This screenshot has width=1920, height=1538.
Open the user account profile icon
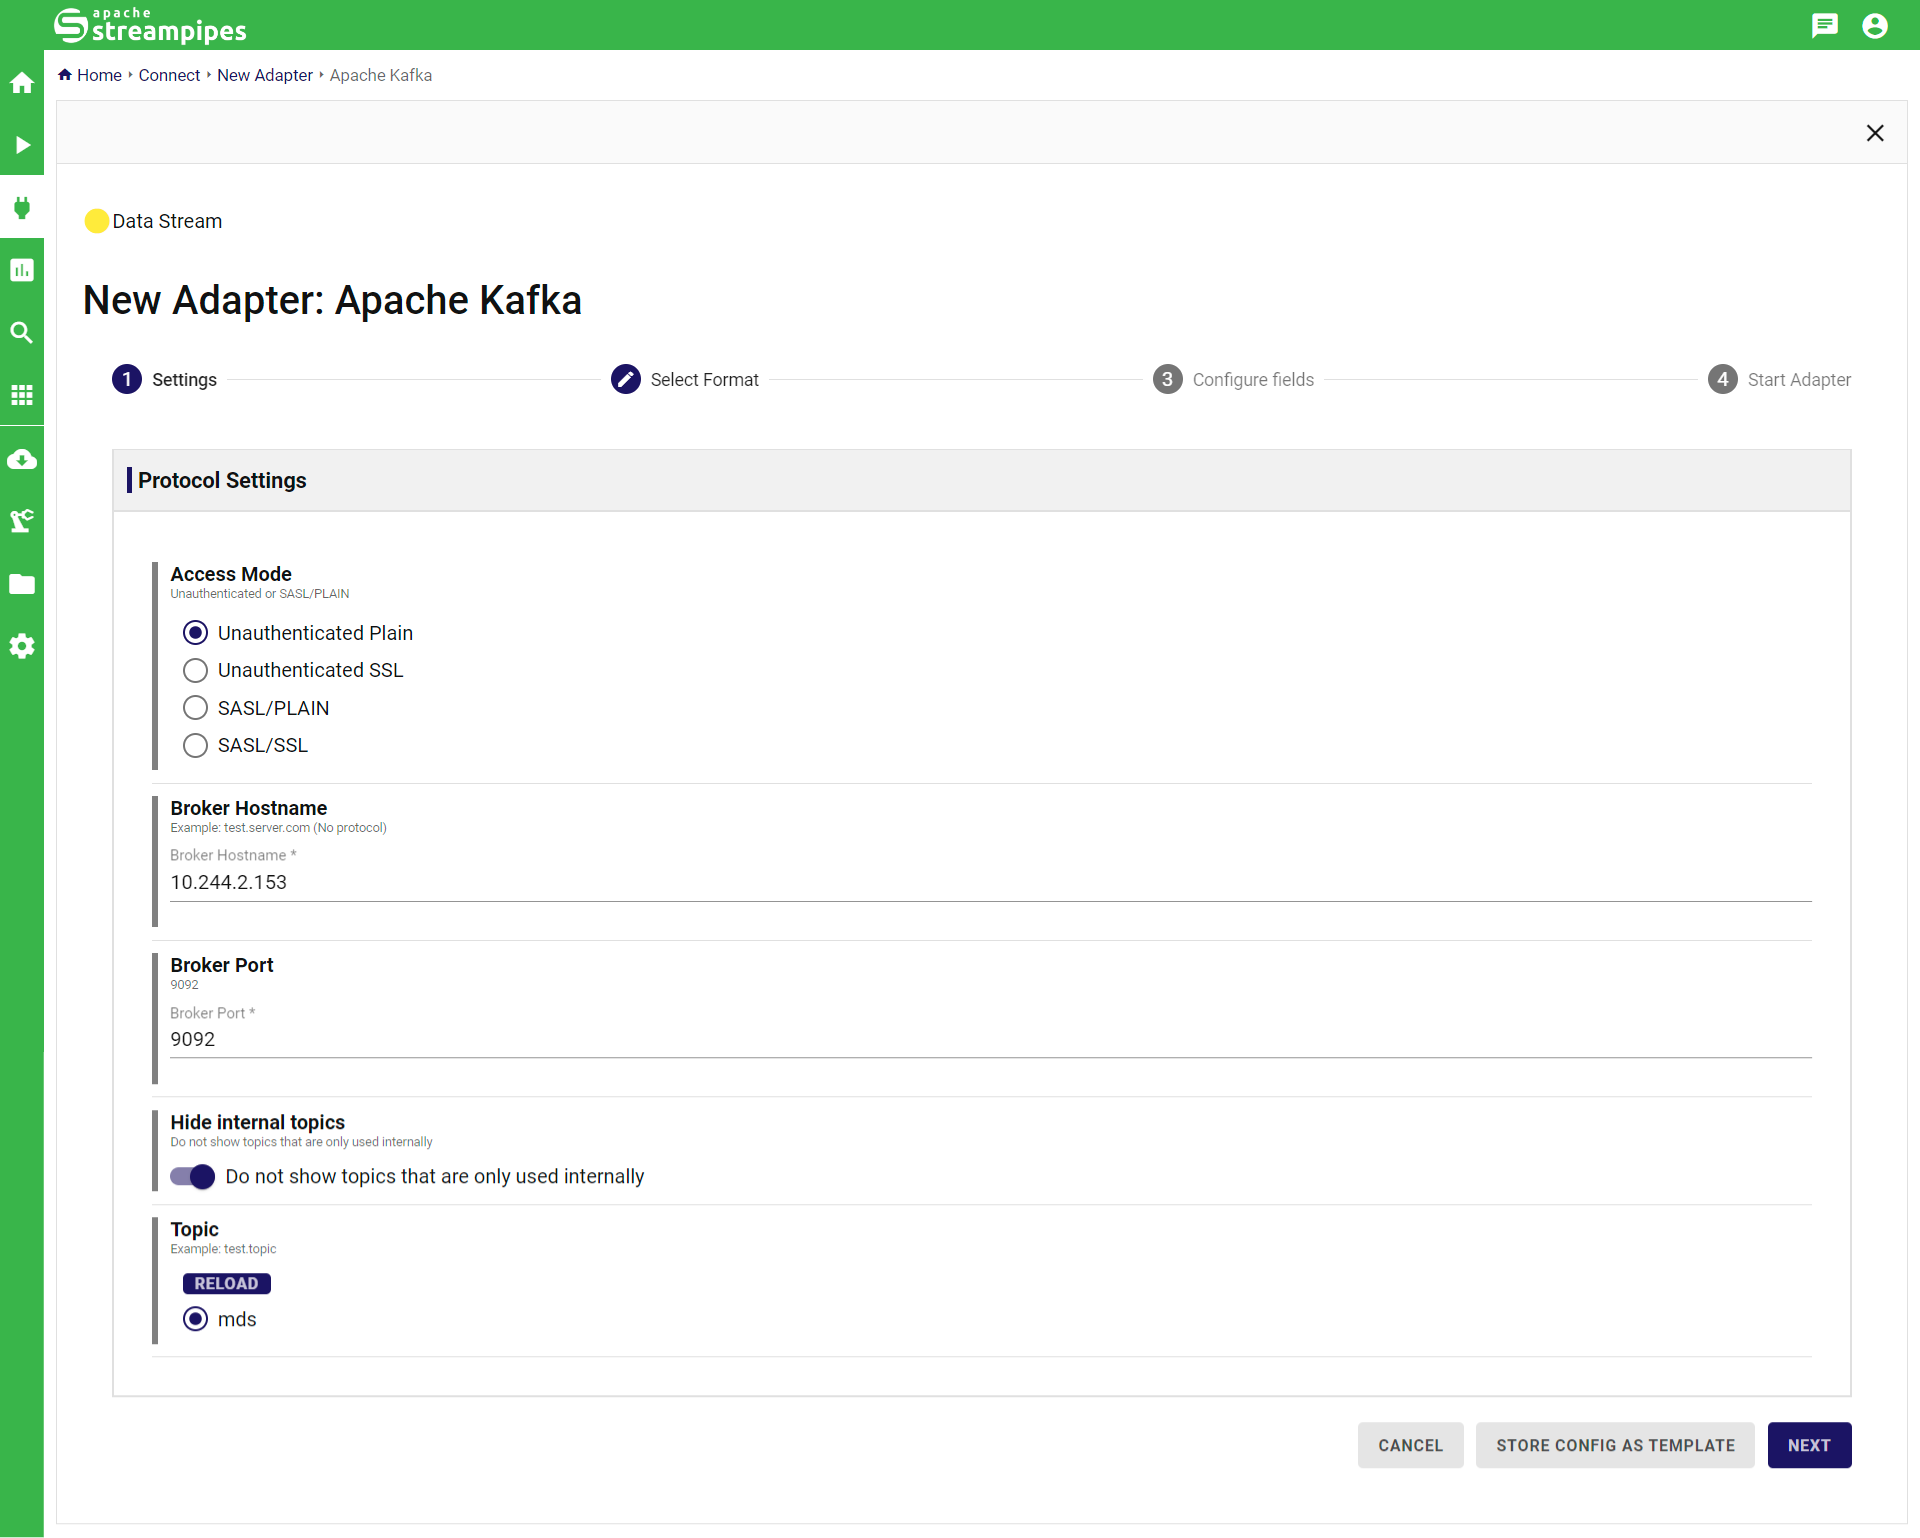[1875, 25]
